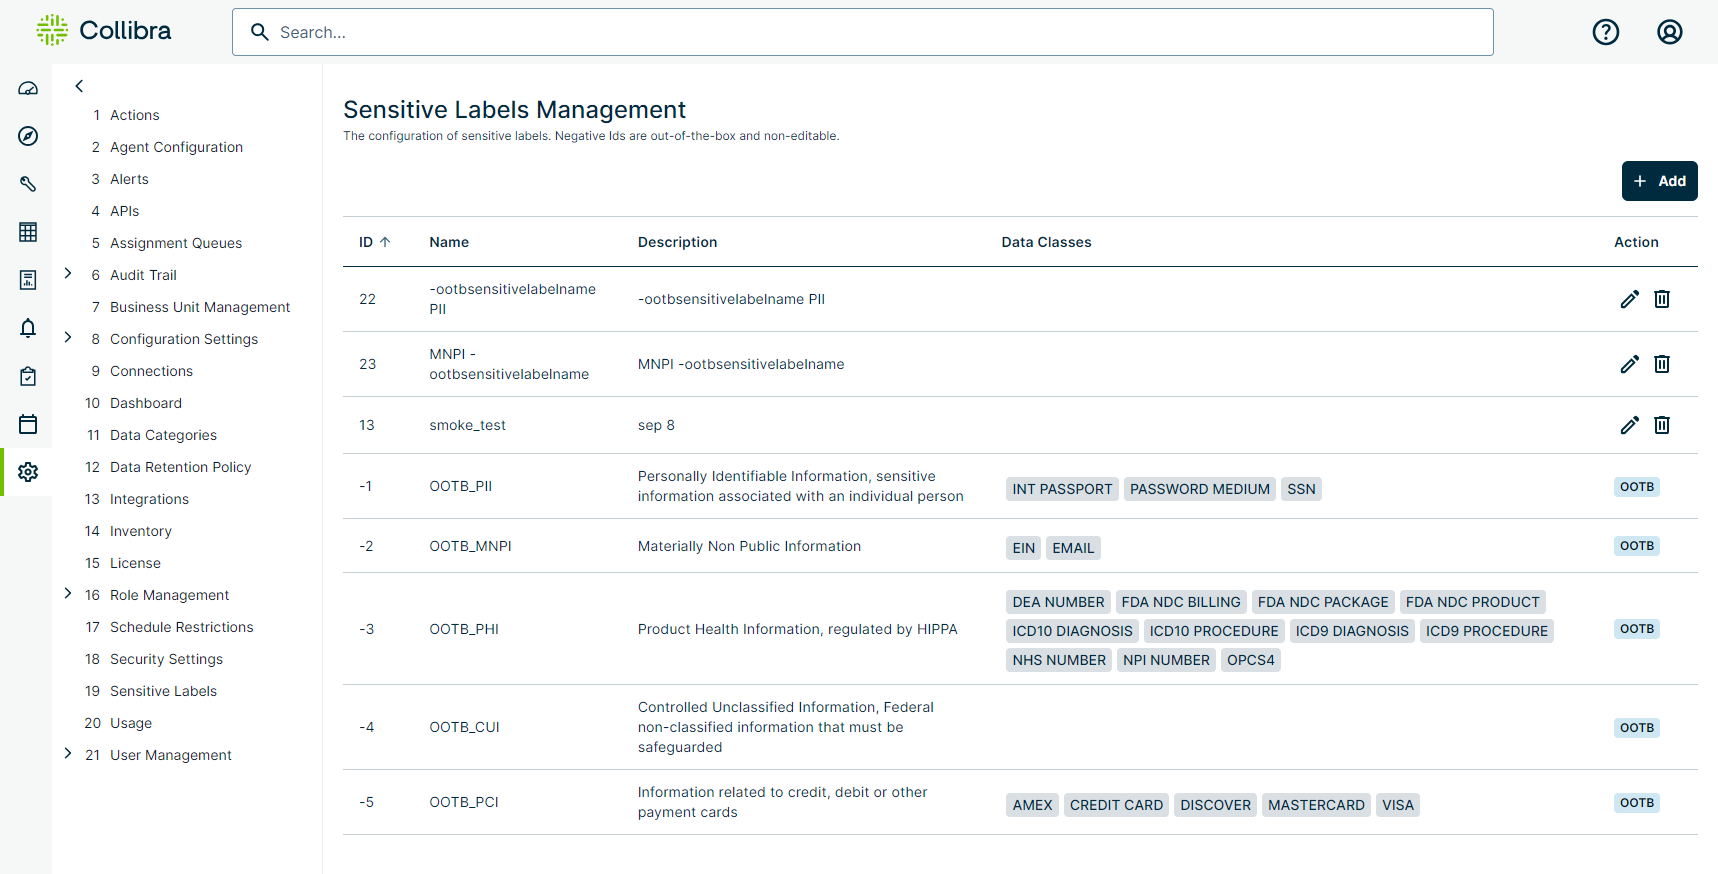Open the user profile account icon
This screenshot has height=874, width=1718.
tap(1669, 32)
